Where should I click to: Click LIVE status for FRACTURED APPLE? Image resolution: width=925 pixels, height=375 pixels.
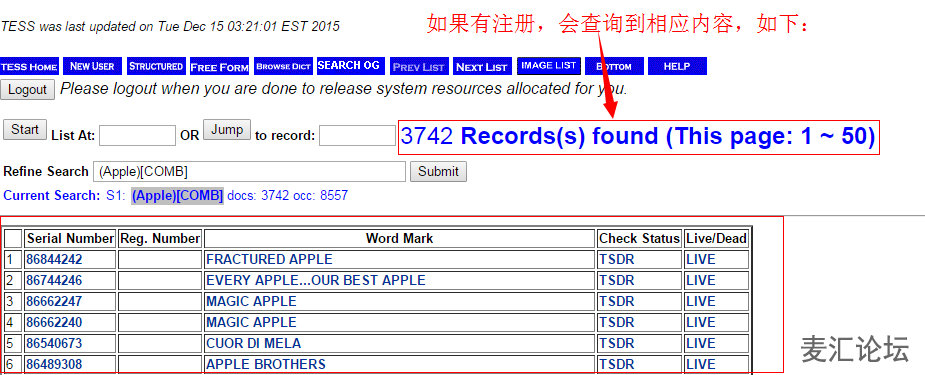click(x=701, y=259)
